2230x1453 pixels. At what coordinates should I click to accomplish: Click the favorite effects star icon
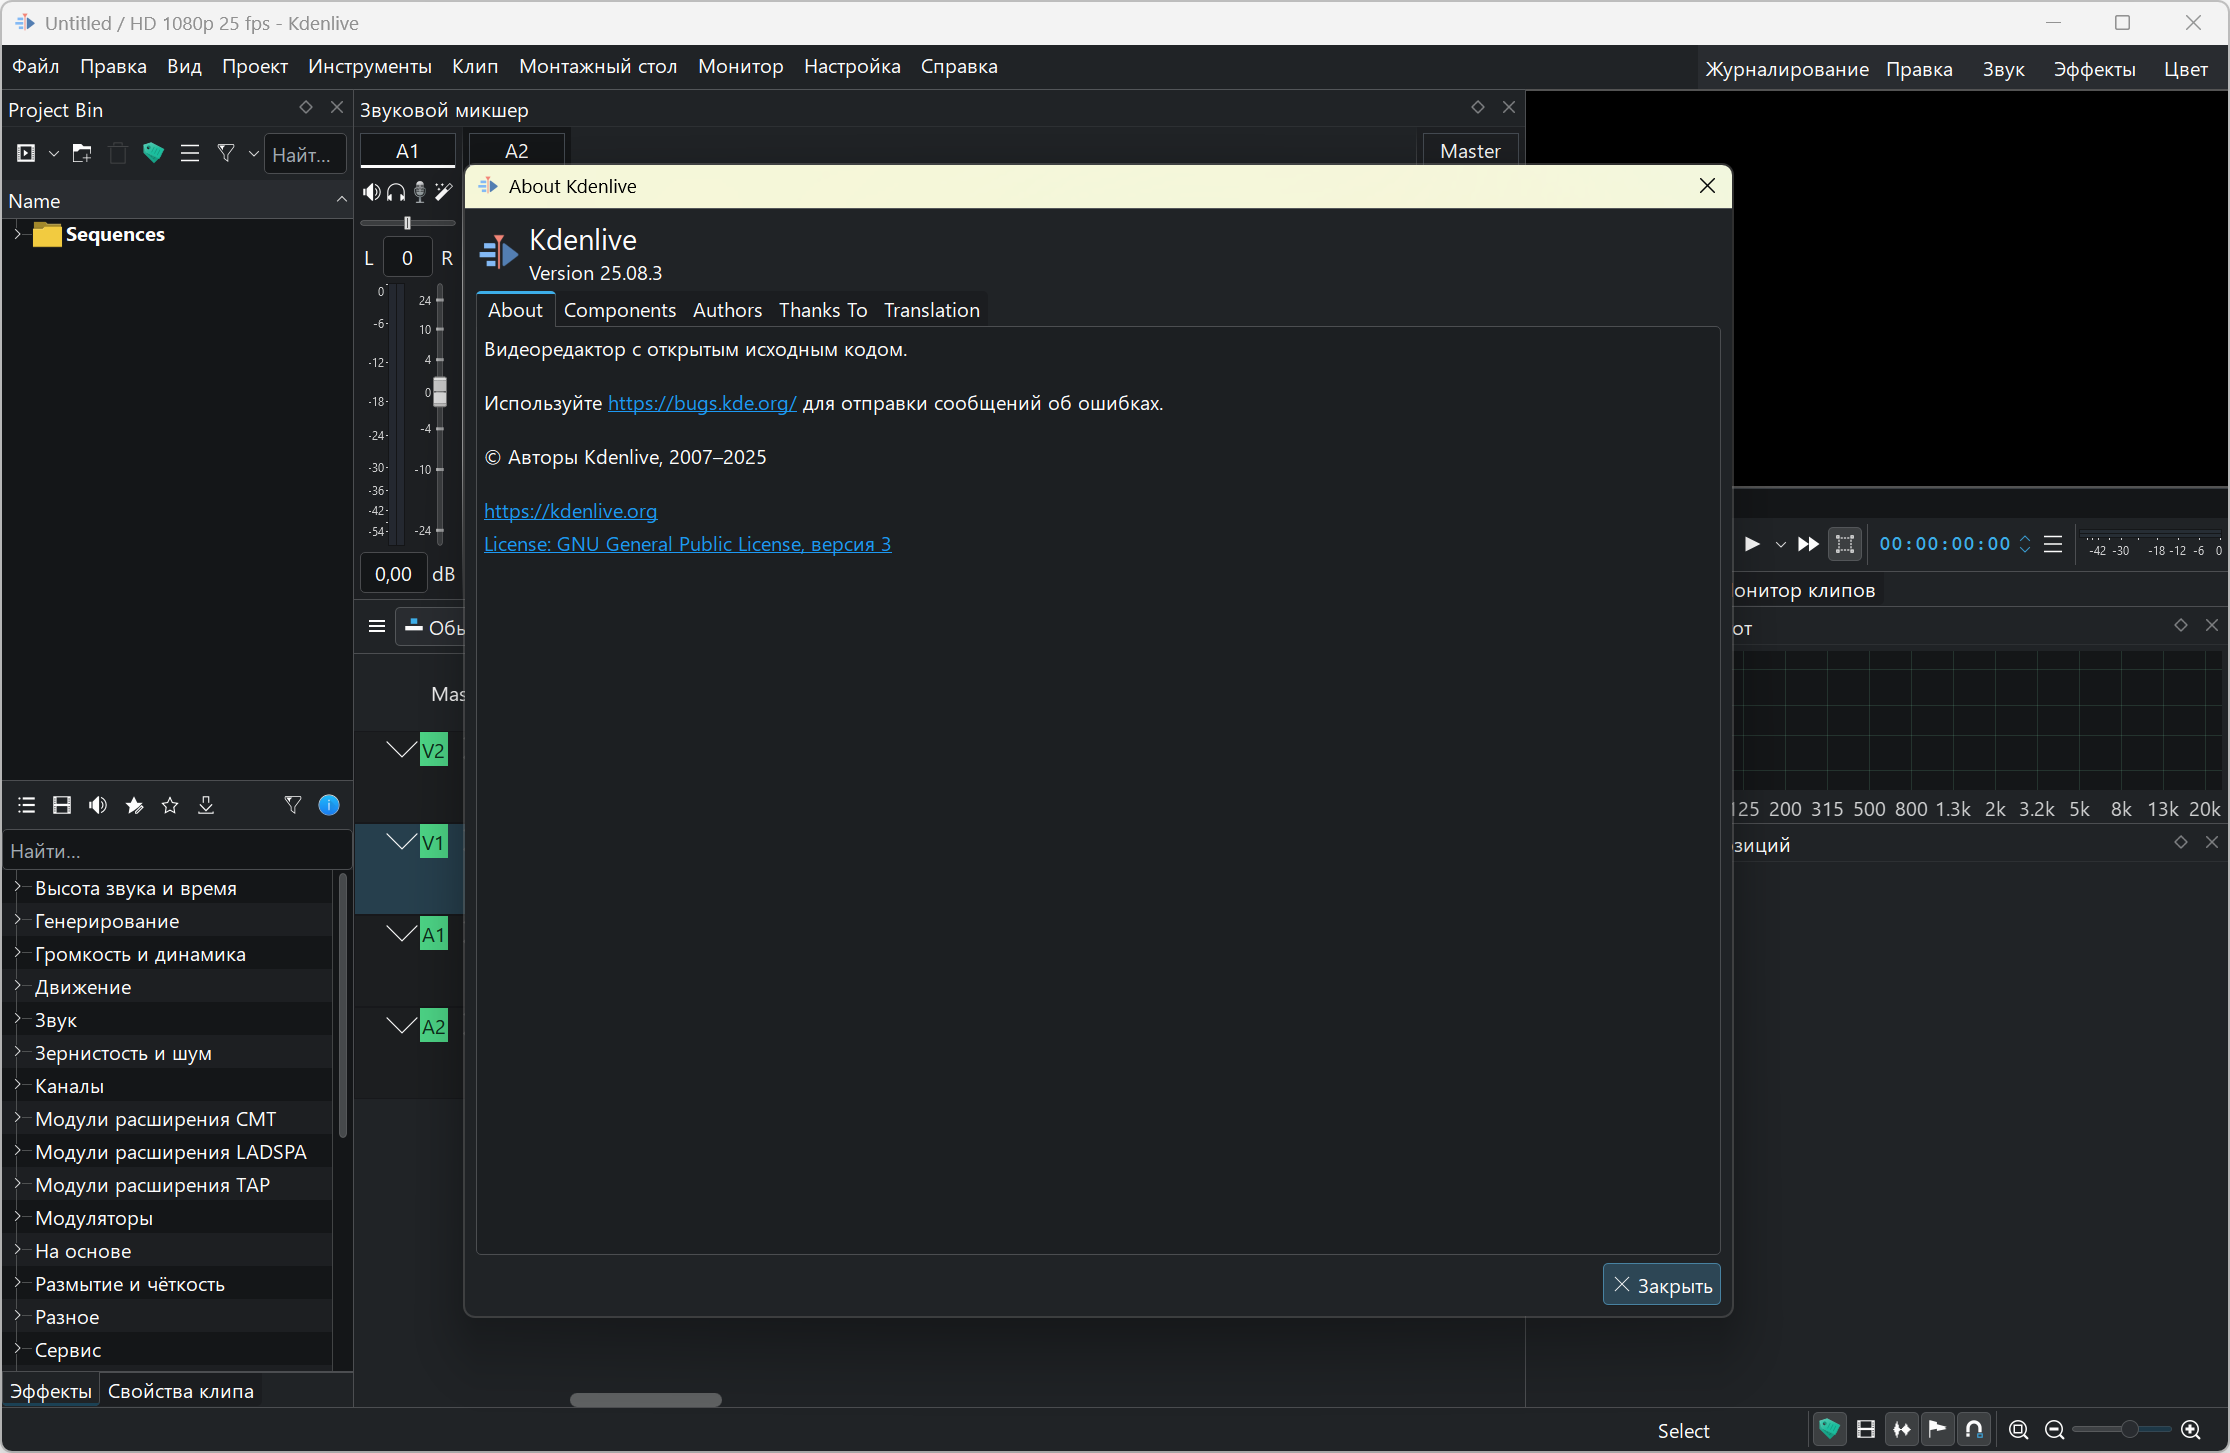coord(170,805)
